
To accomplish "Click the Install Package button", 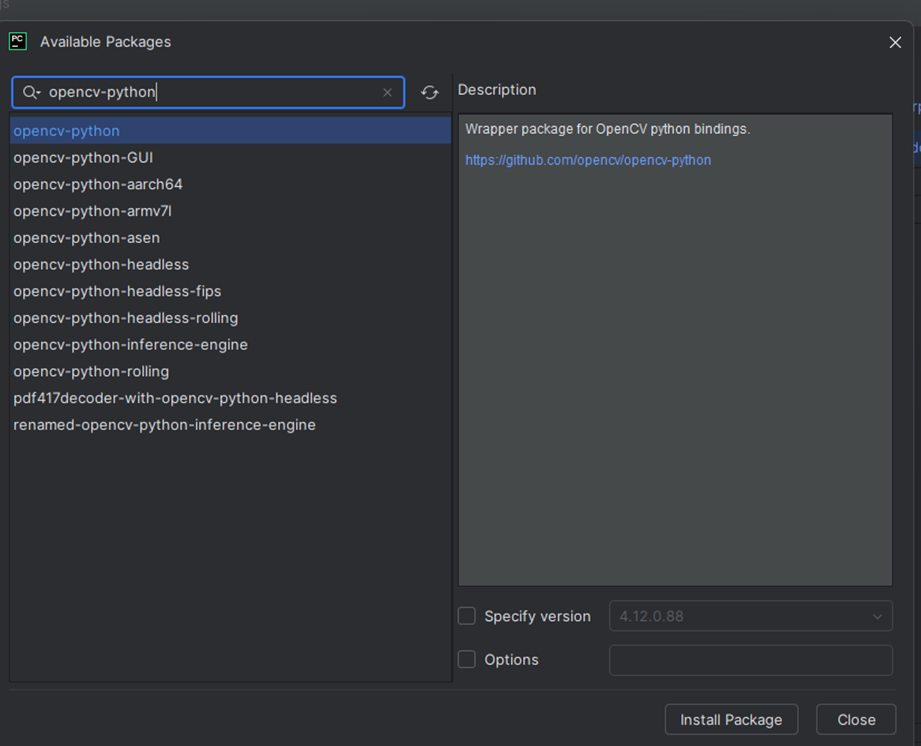I will coord(731,720).
